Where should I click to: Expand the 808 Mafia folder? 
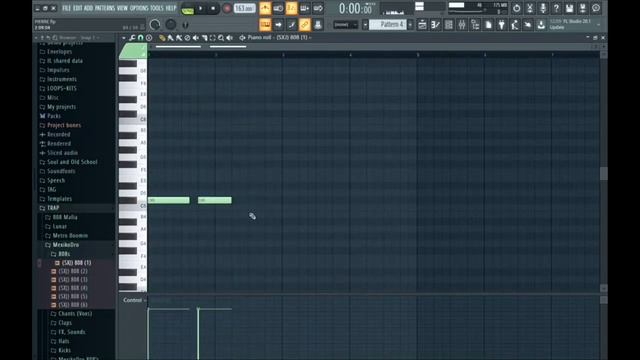click(64, 217)
